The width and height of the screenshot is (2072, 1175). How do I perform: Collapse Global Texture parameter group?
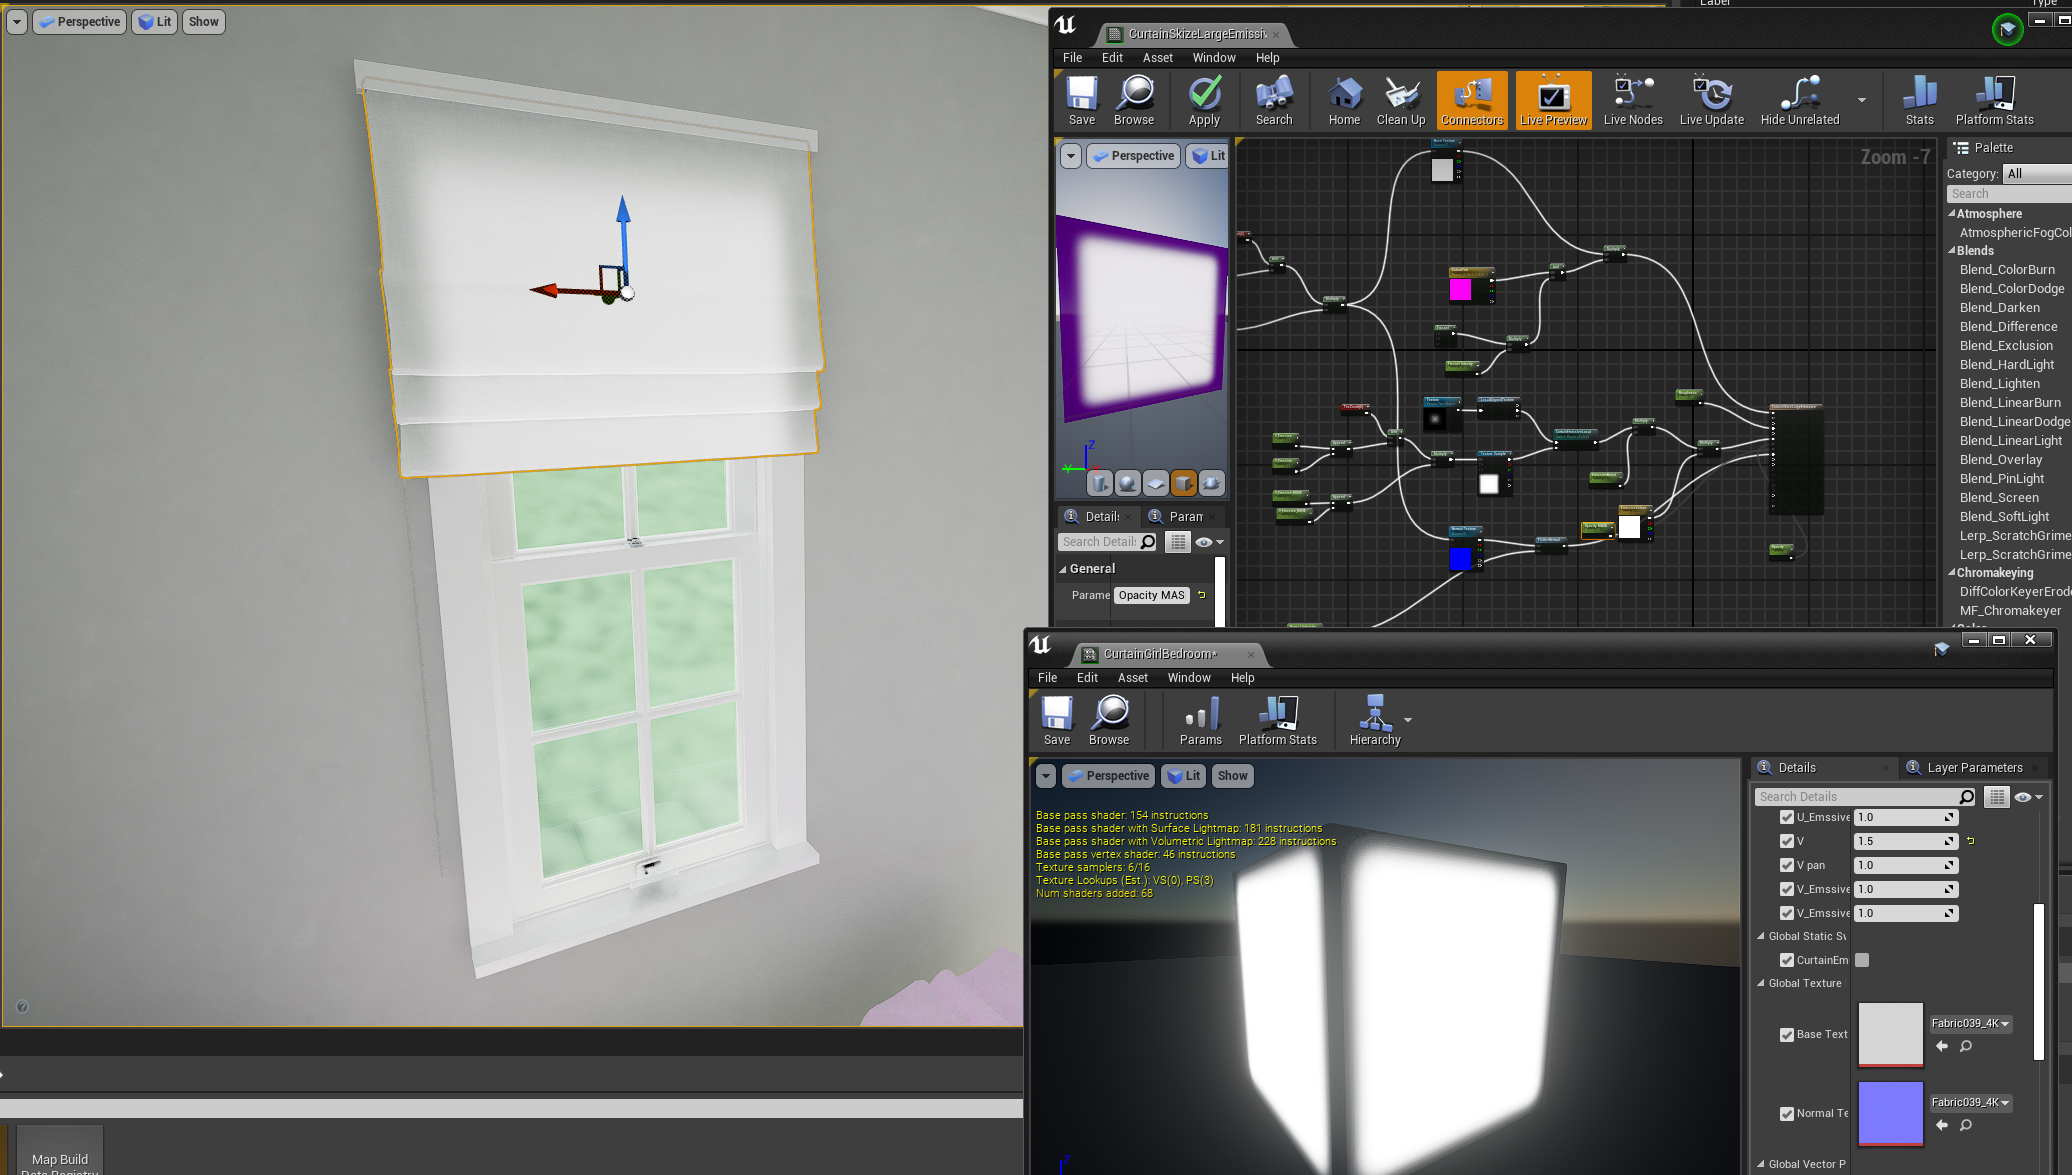(x=1762, y=983)
